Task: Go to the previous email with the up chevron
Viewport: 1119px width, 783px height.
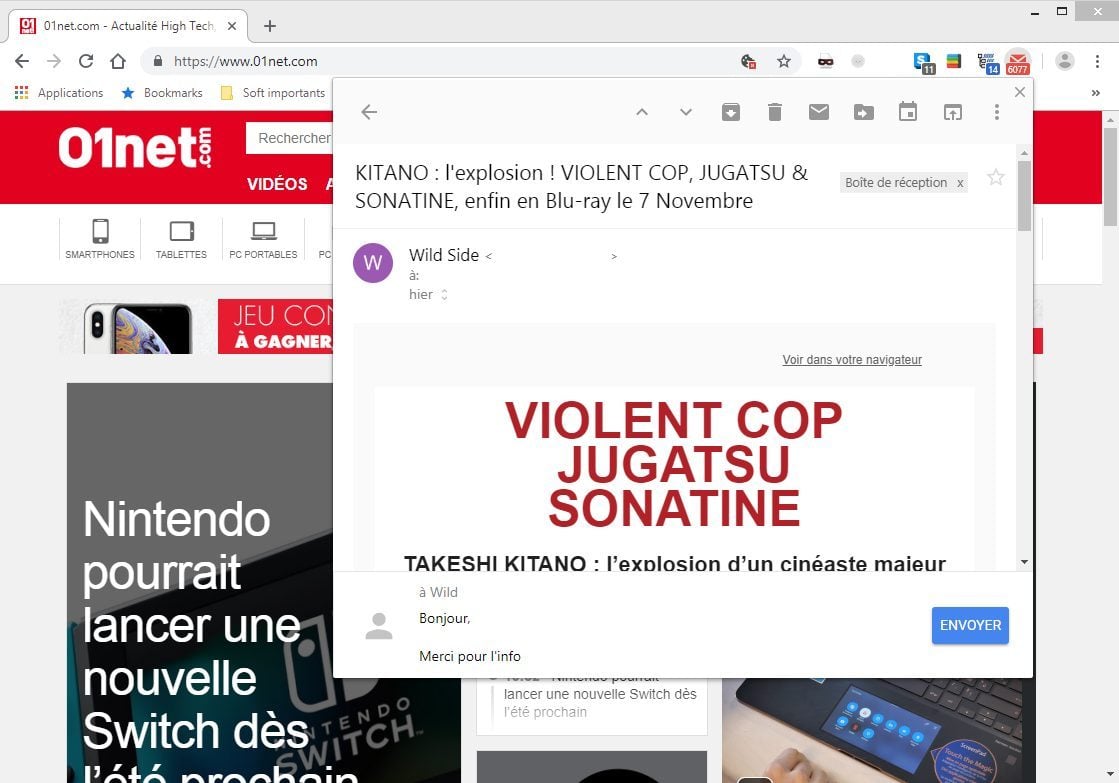Action: coord(642,112)
